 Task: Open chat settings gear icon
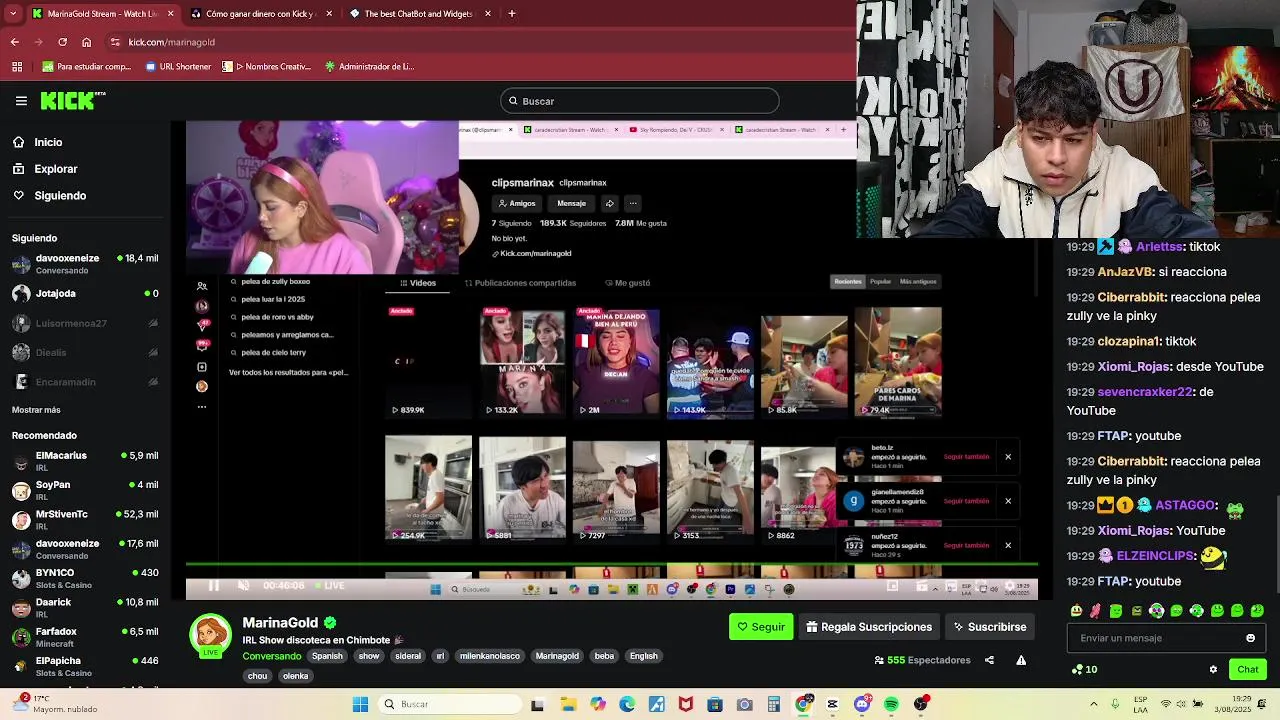[x=1213, y=670]
